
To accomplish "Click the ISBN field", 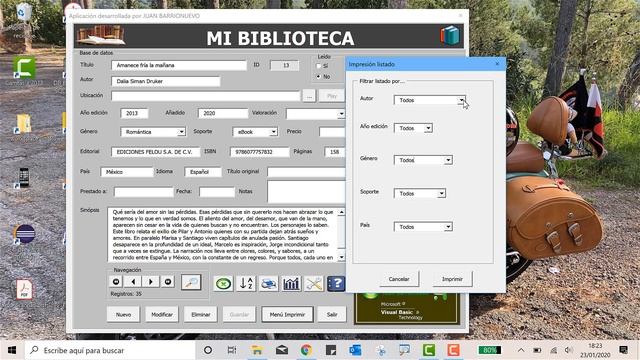I will coord(260,152).
